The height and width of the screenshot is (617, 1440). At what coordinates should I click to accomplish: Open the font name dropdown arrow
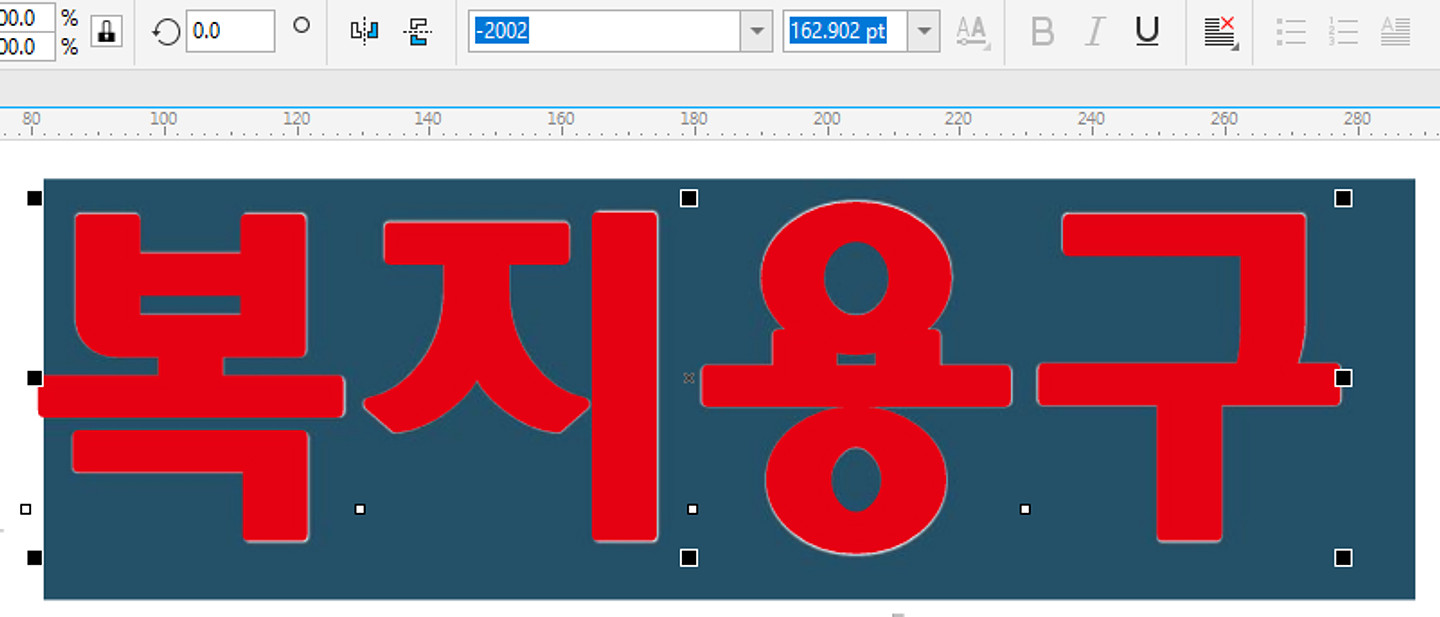[x=756, y=32]
